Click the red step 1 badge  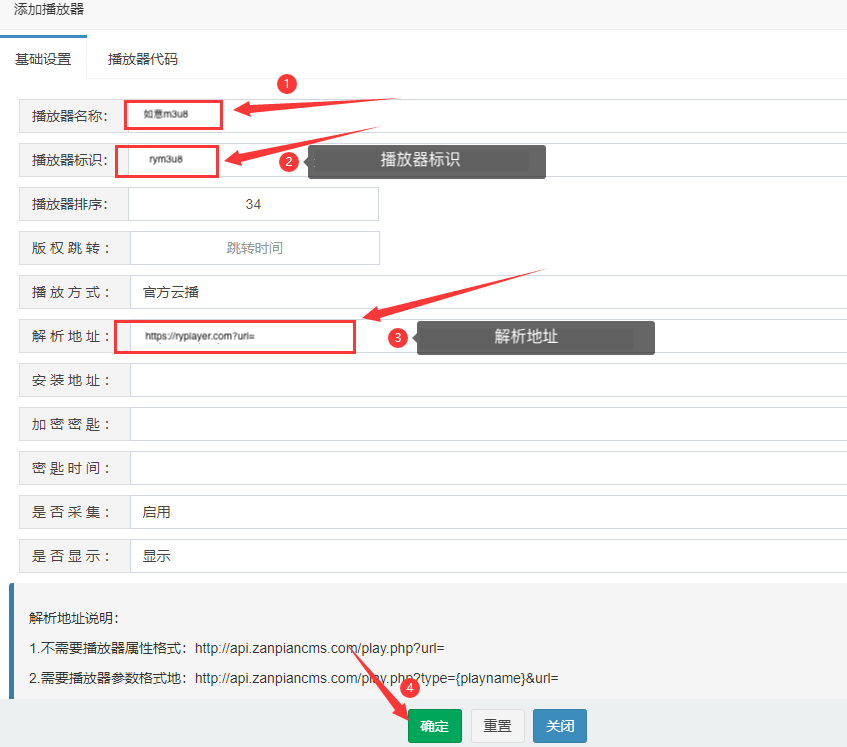pos(287,84)
